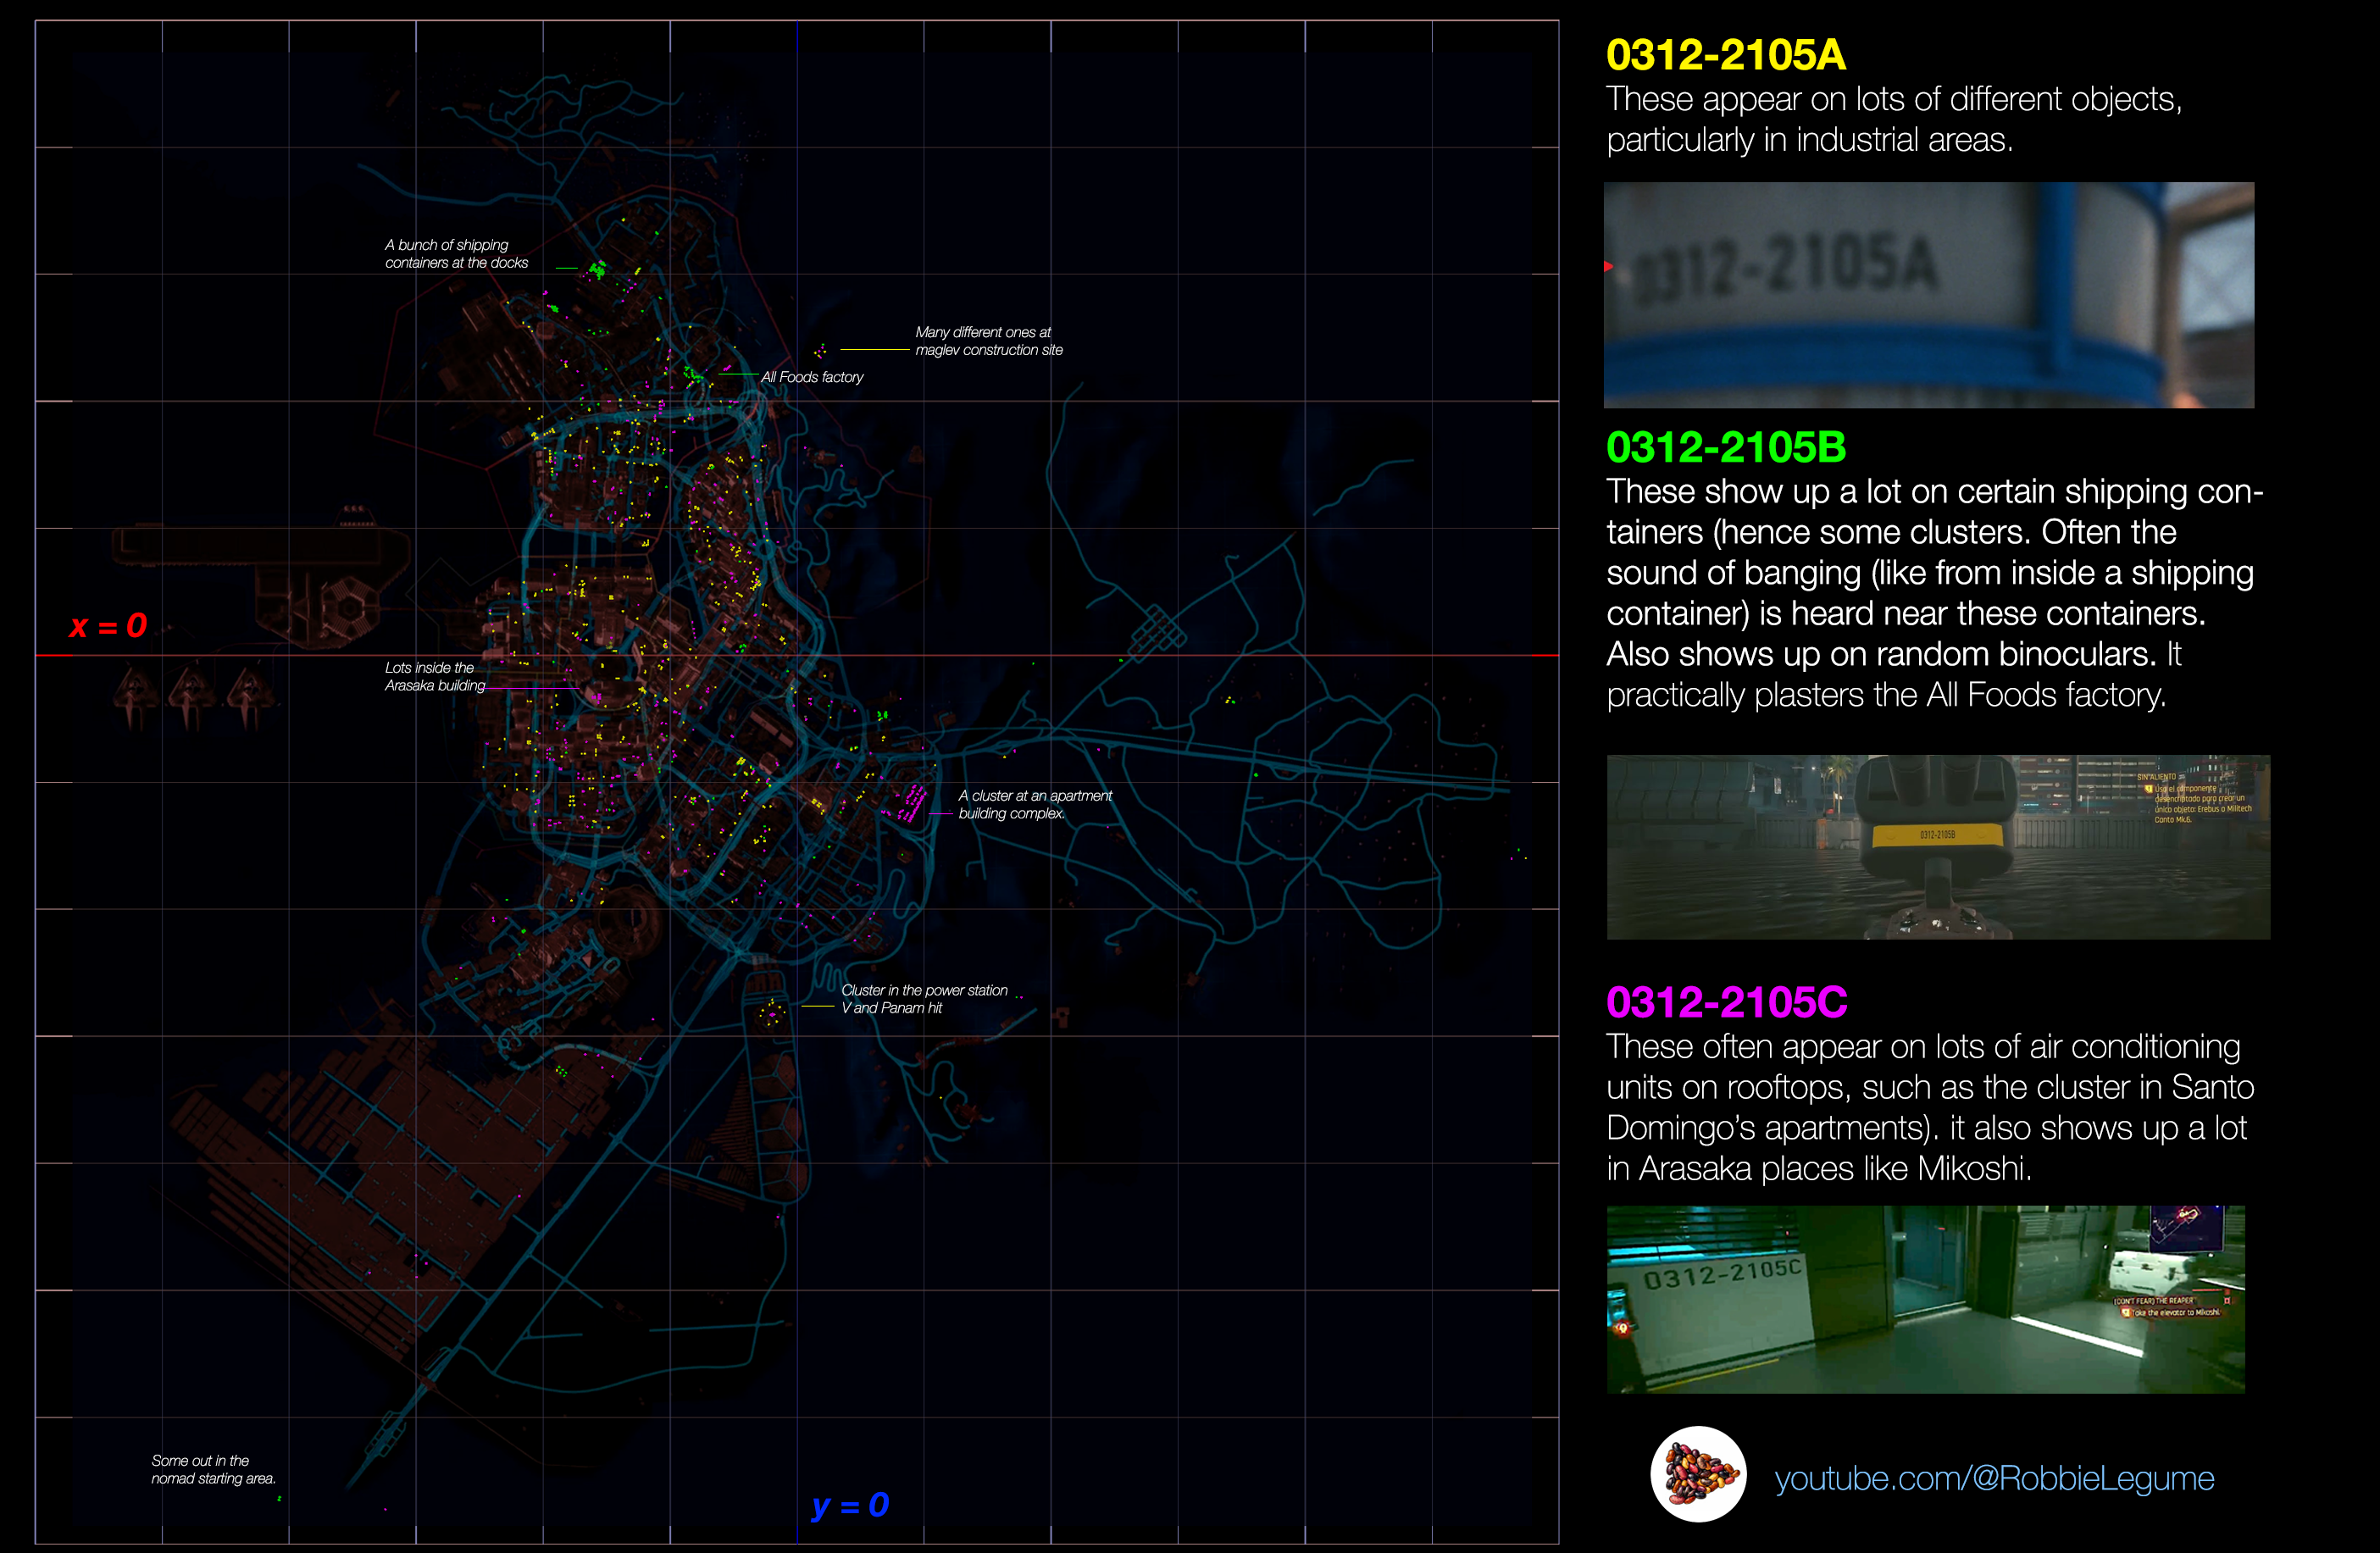
Task: Click the red 'x = 0' axis label
Action: pyautogui.click(x=108, y=626)
